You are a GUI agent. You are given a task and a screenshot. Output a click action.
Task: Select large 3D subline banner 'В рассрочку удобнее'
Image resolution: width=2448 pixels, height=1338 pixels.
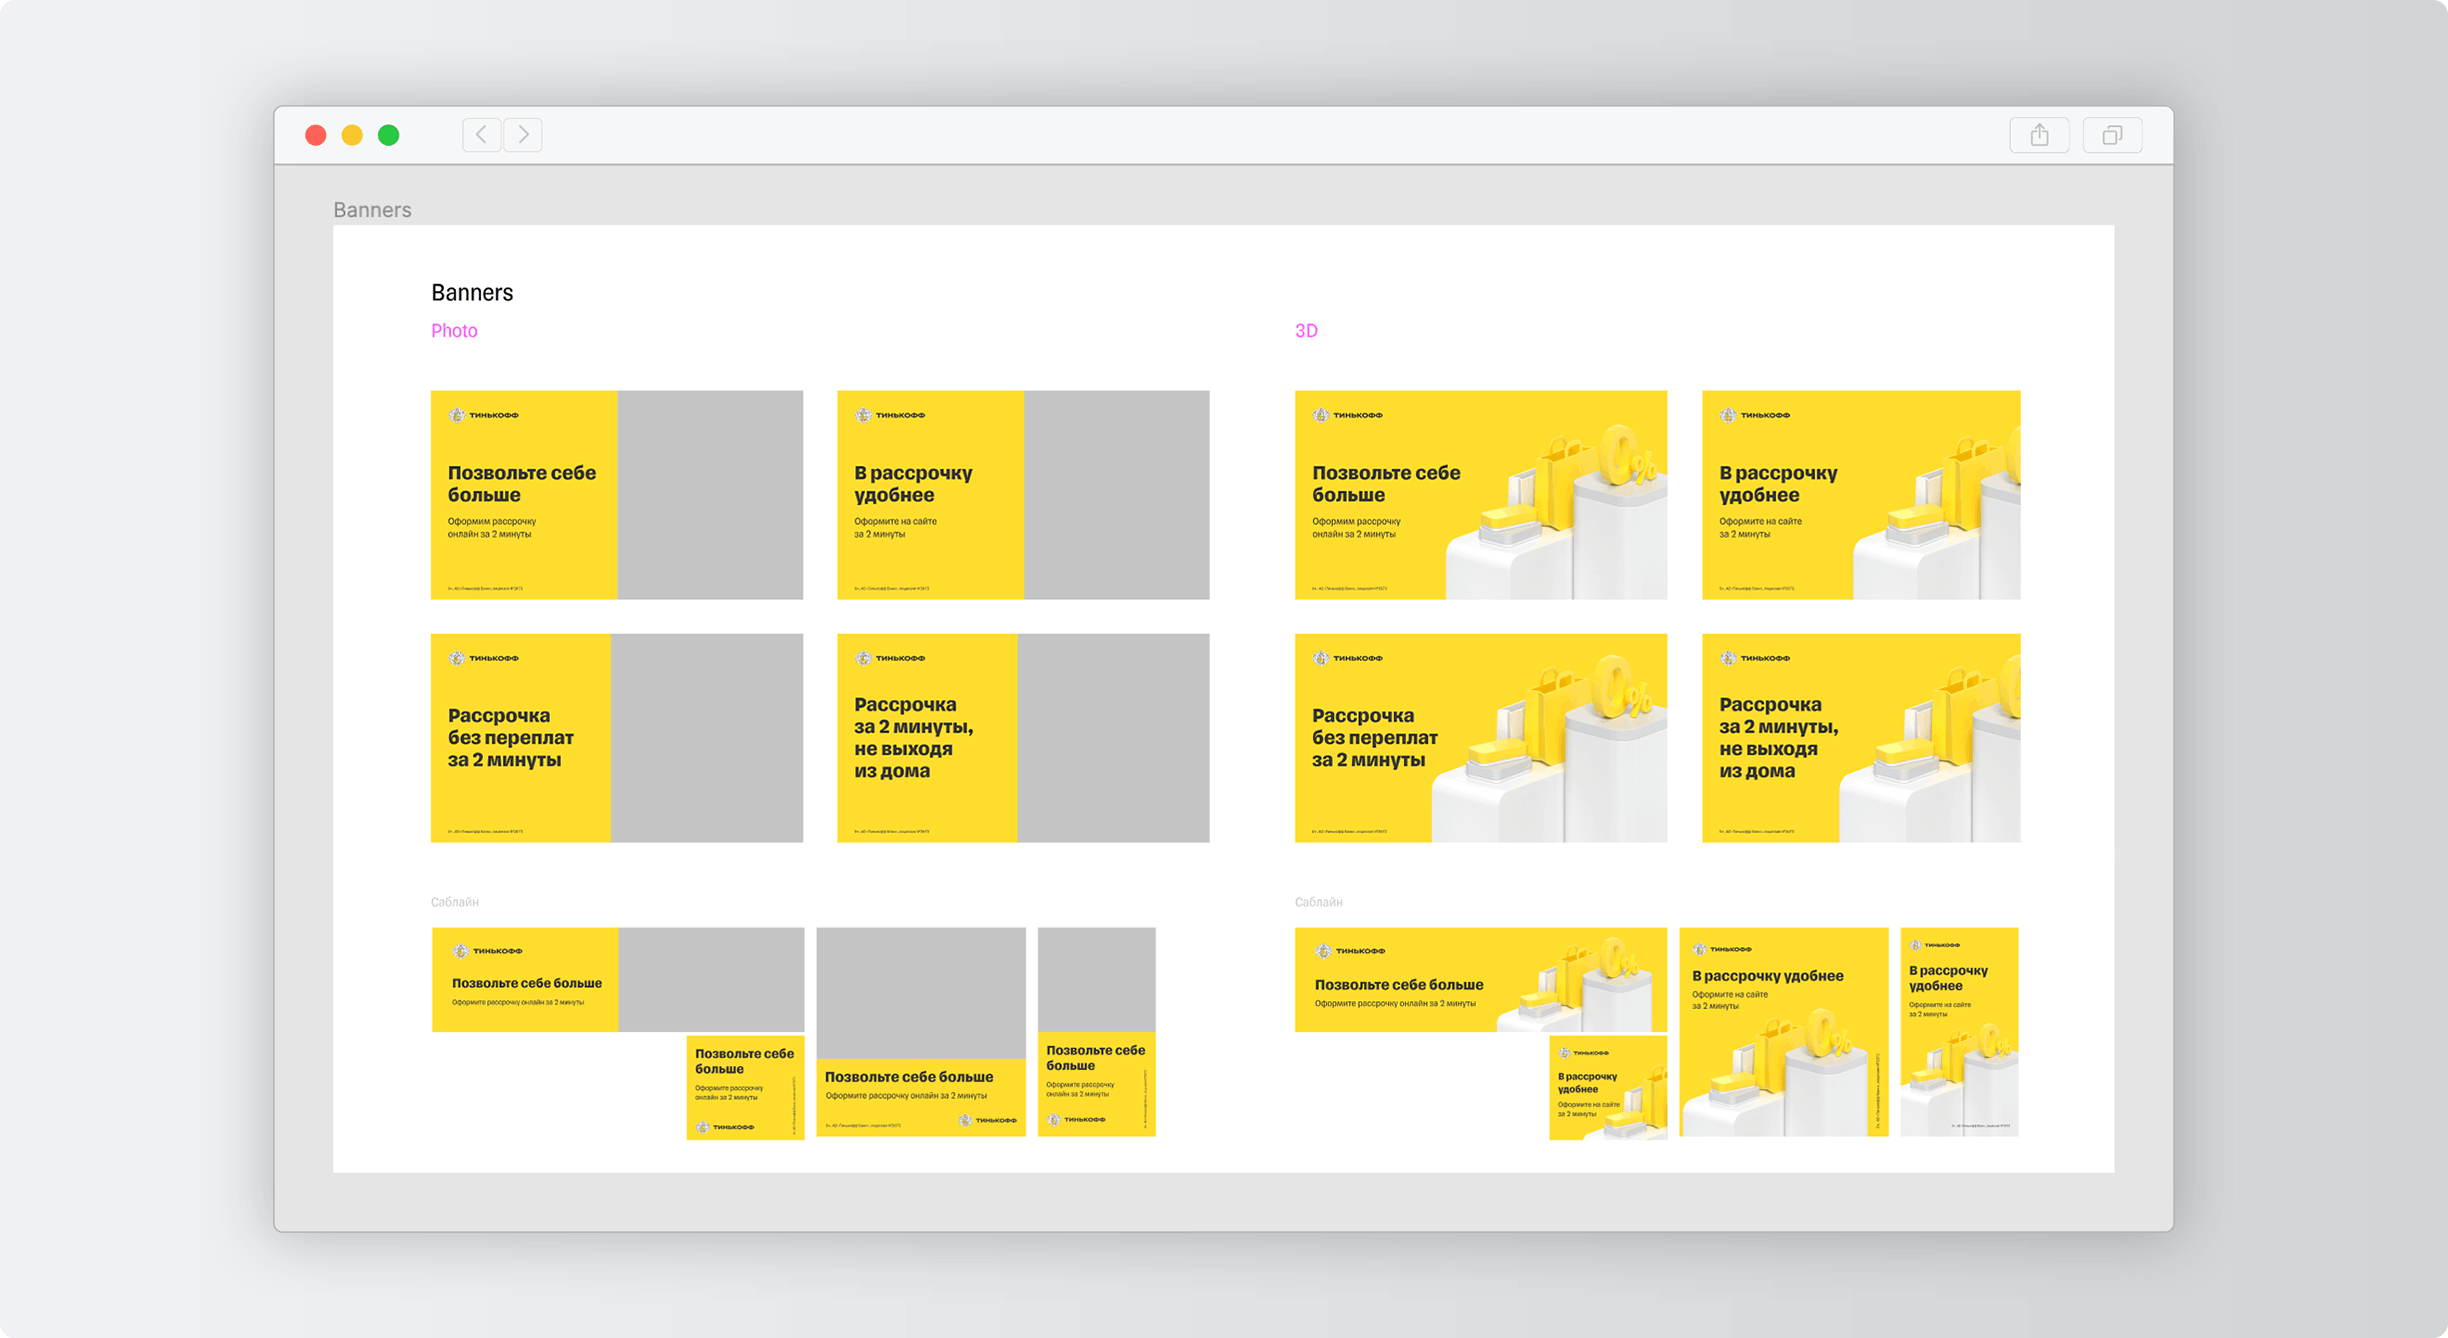pos(1784,1032)
